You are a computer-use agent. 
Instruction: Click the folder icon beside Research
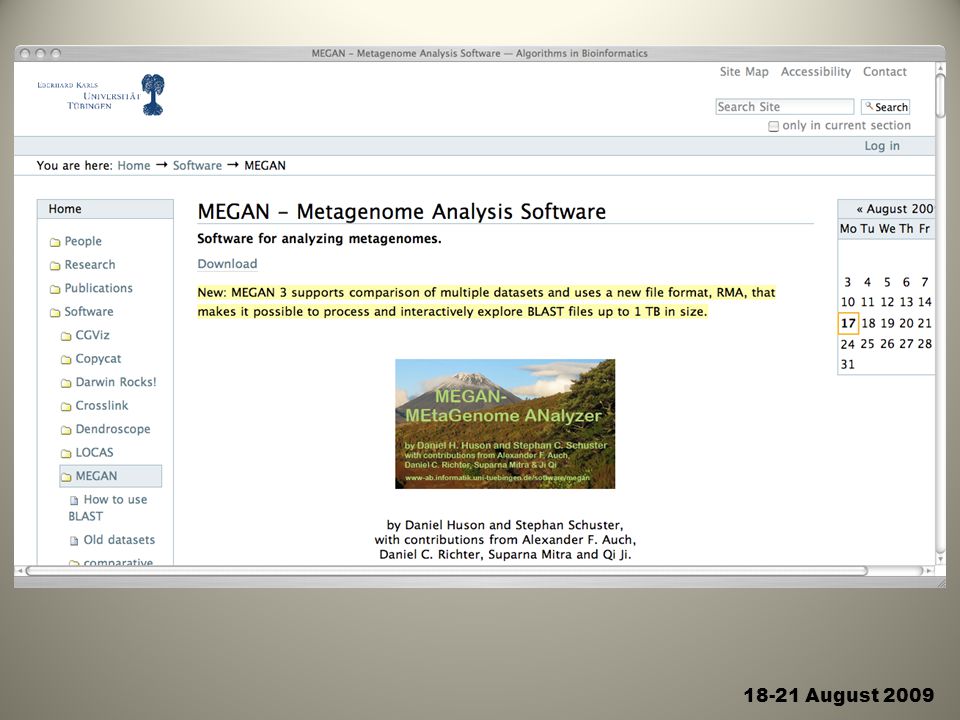click(55, 265)
